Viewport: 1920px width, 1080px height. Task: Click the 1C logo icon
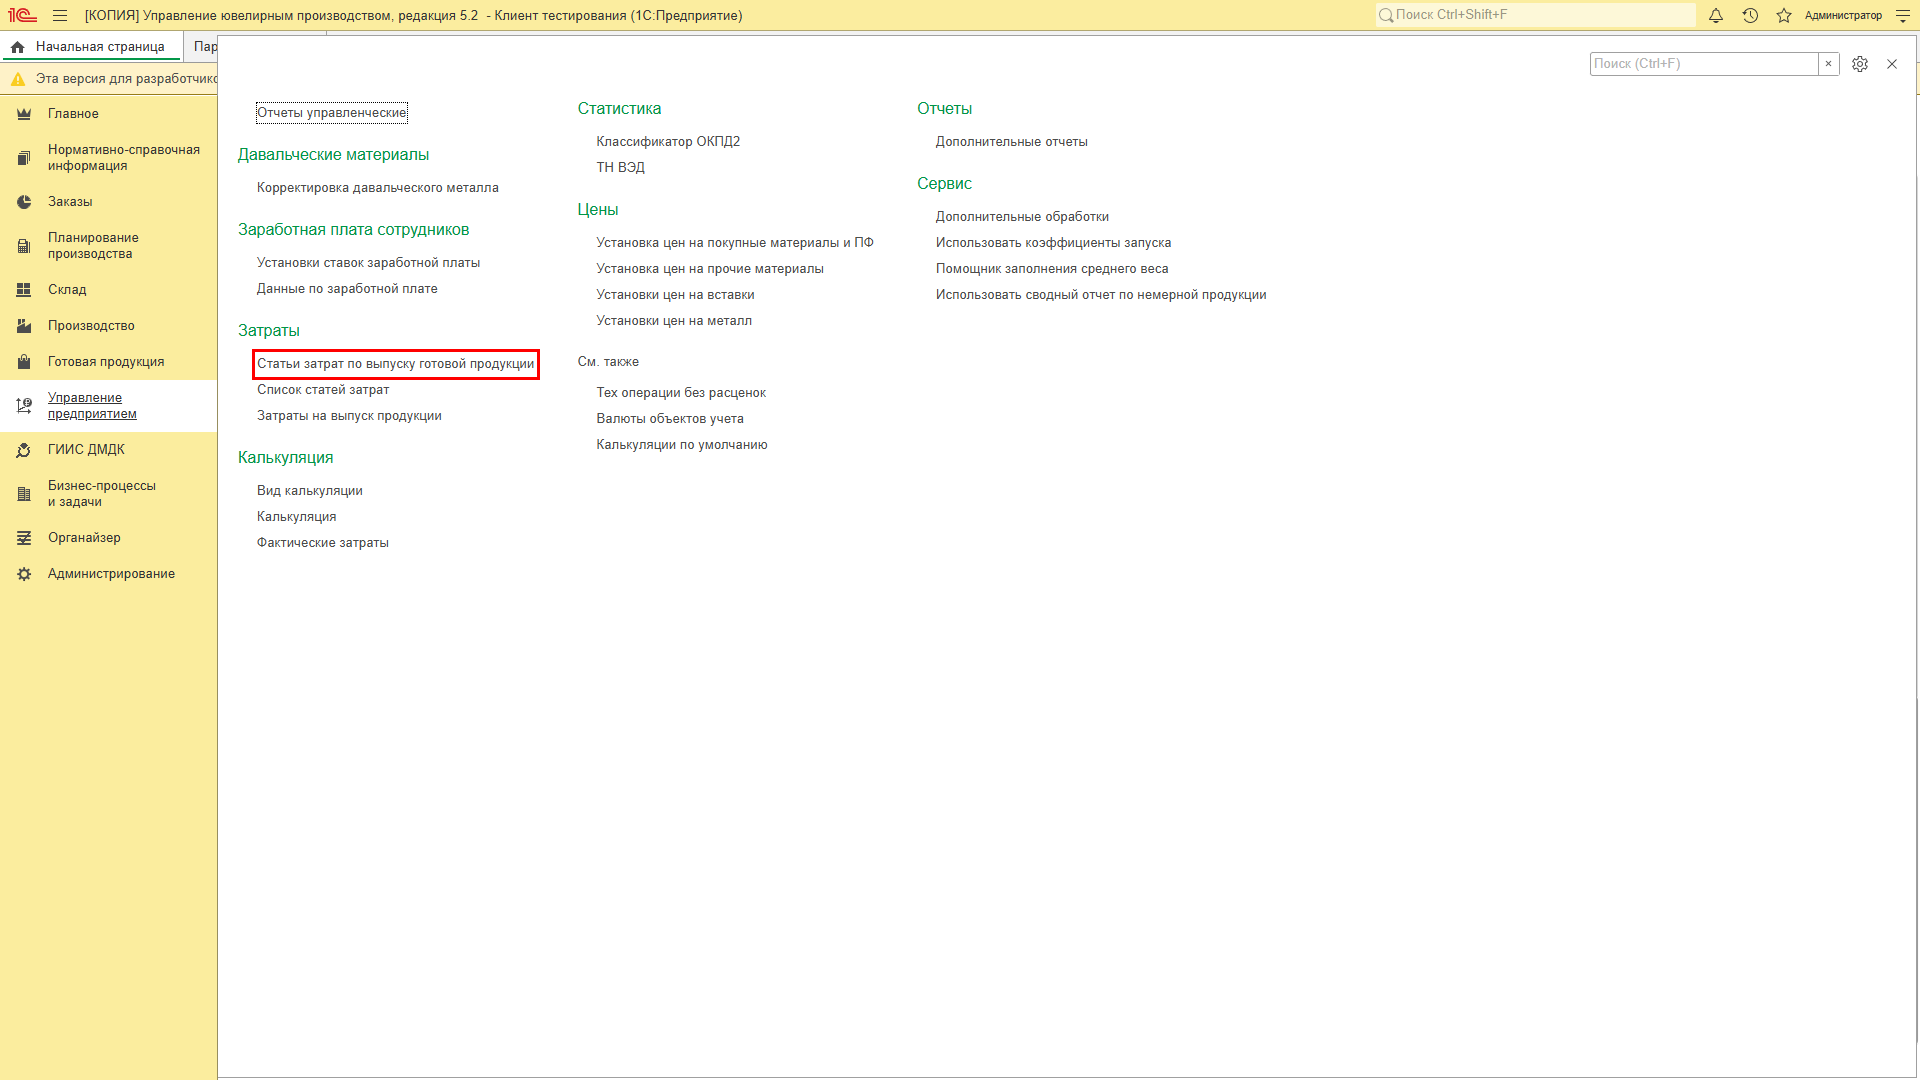(x=22, y=16)
